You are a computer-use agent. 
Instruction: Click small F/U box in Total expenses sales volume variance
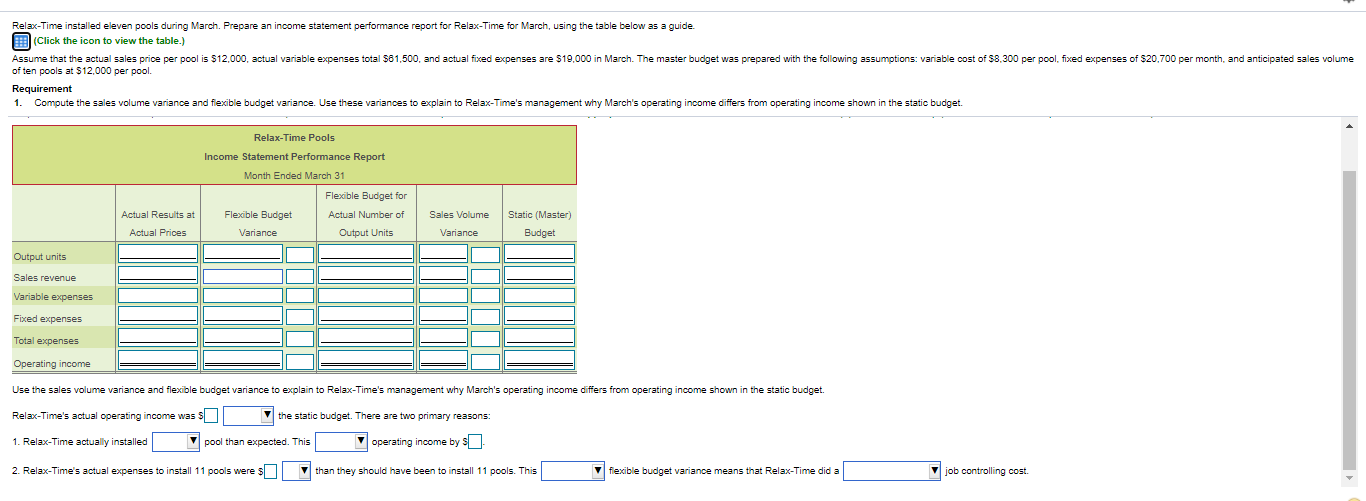tap(485, 339)
